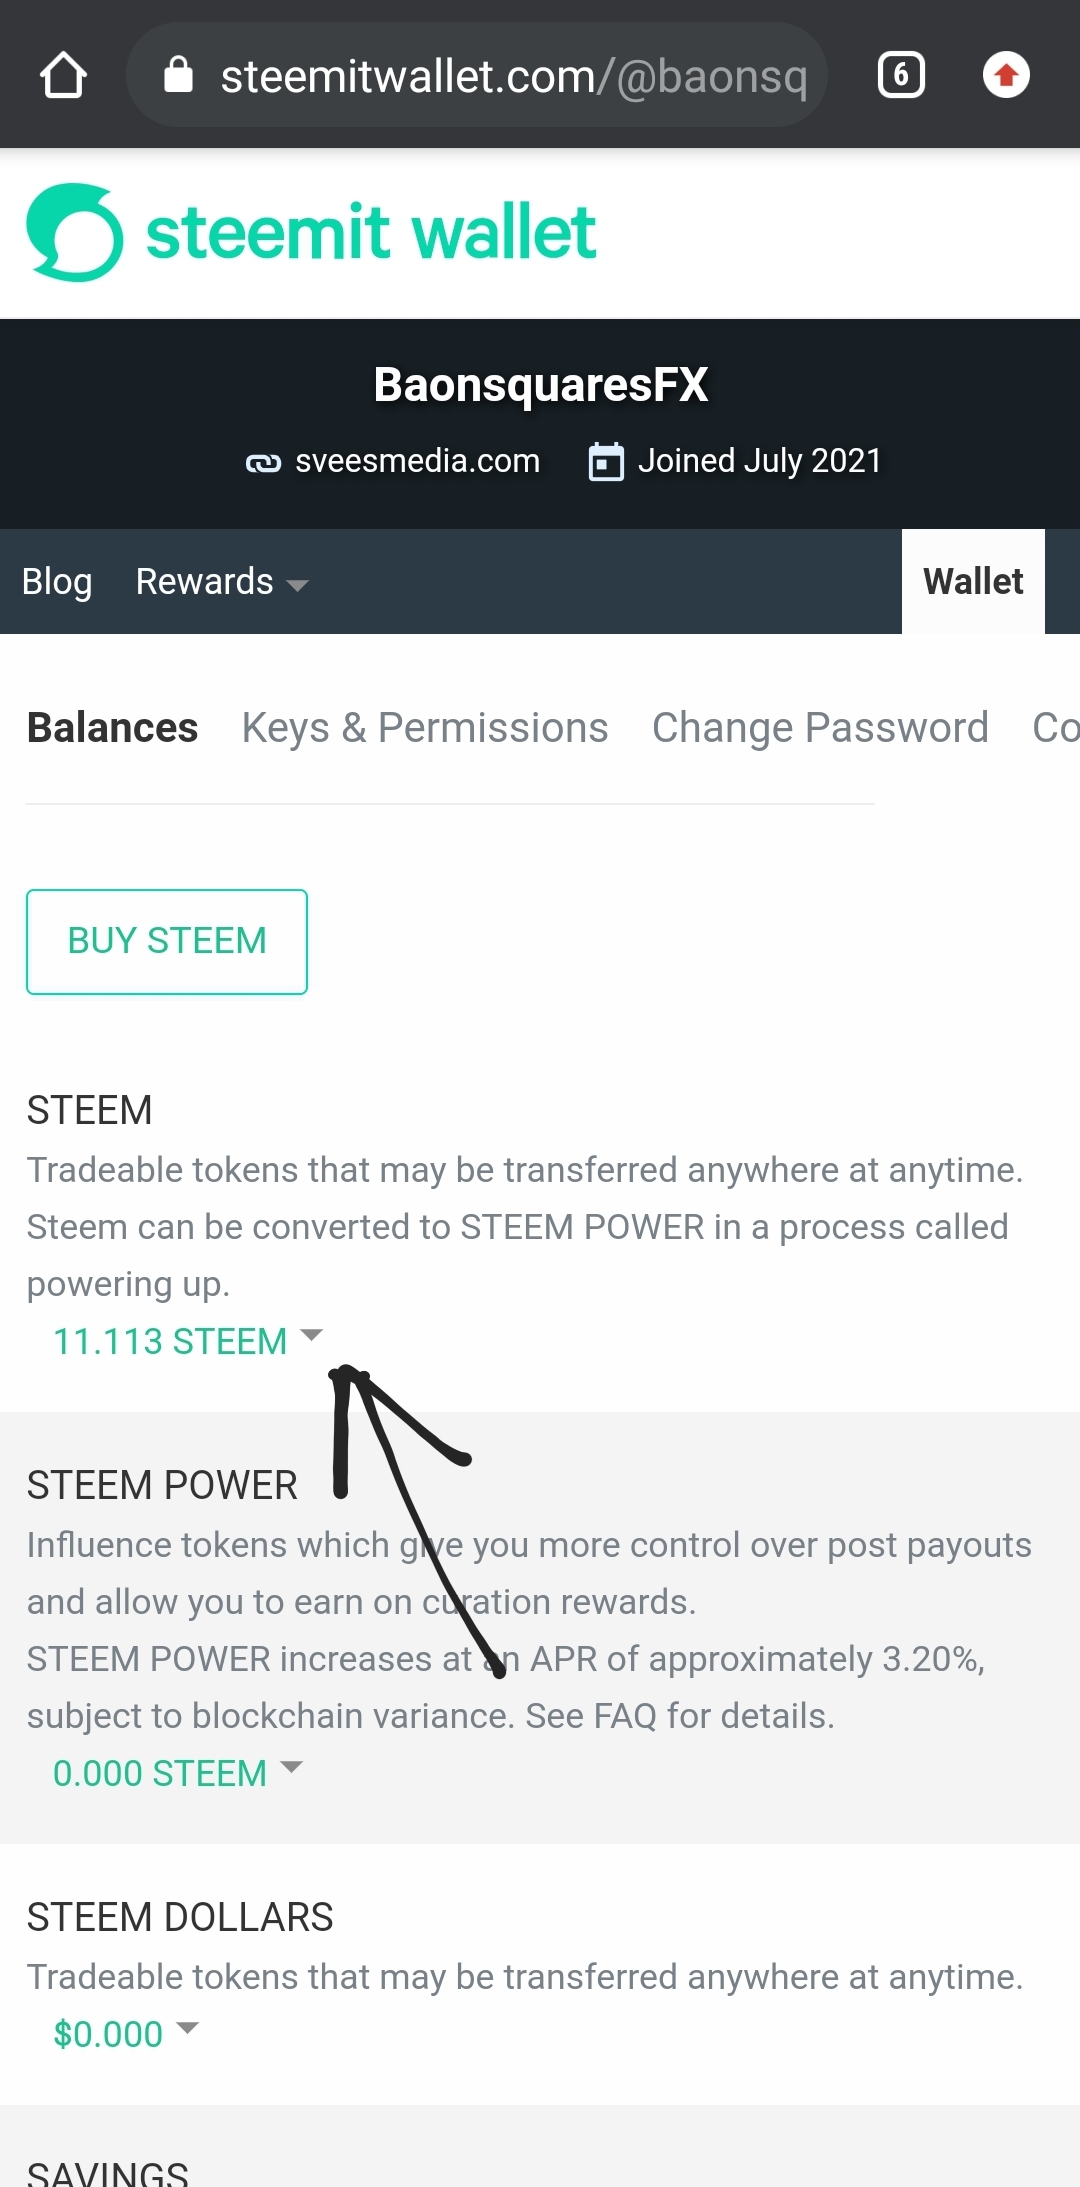
Task: Open the Change Password tab
Action: point(820,728)
